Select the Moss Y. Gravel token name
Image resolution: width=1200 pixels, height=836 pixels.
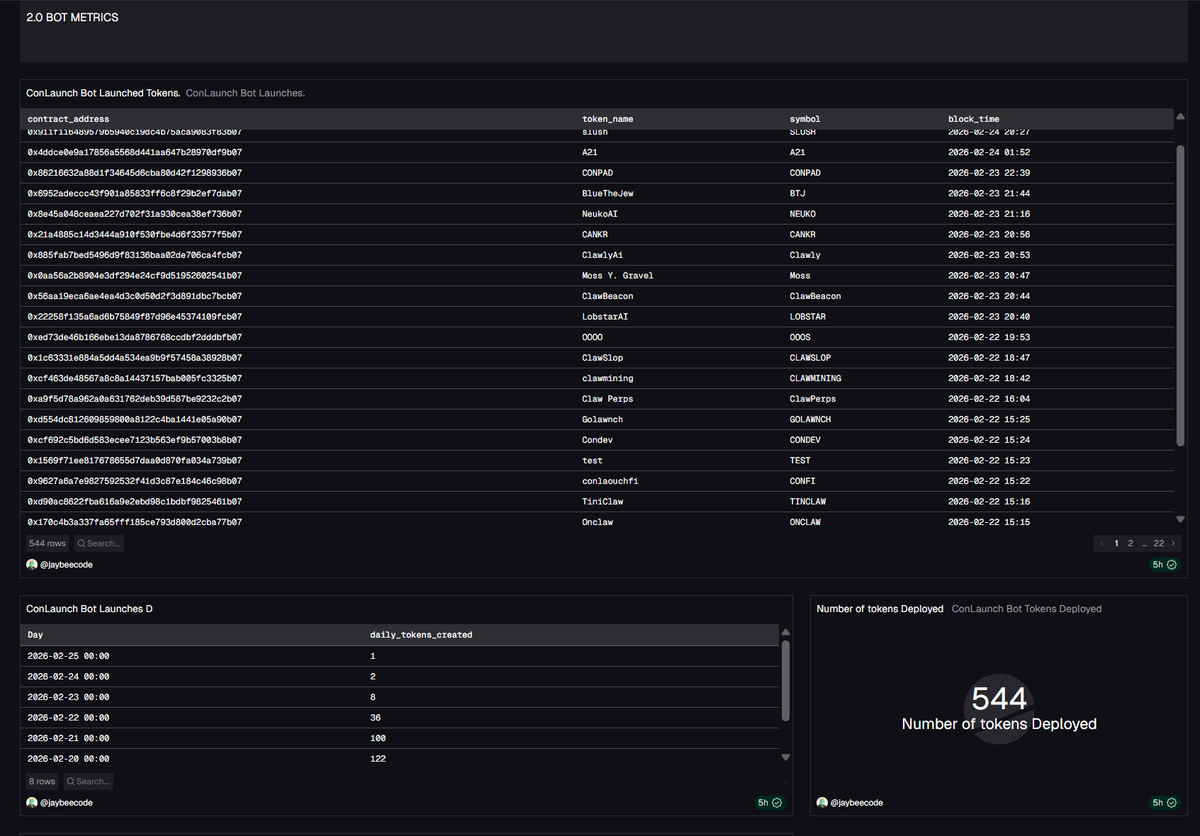click(x=616, y=276)
